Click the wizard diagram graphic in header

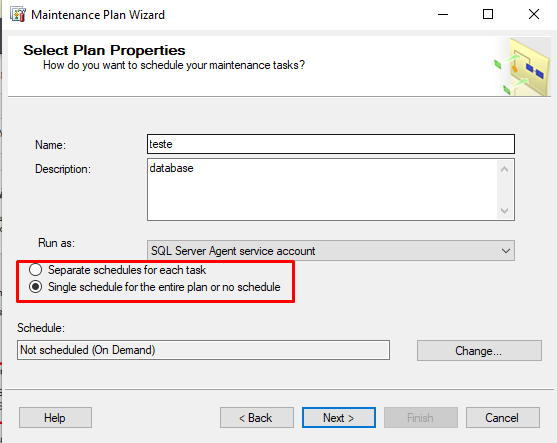coord(522,67)
